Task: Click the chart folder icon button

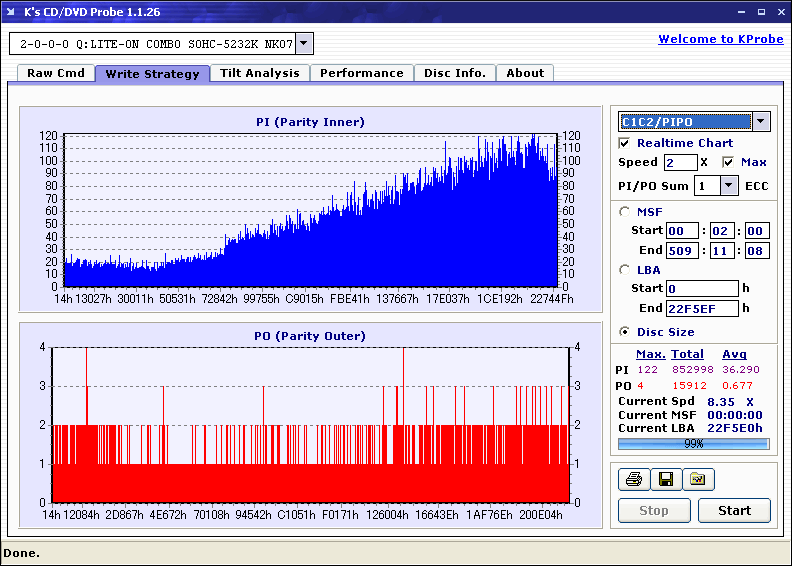Action: click(698, 480)
